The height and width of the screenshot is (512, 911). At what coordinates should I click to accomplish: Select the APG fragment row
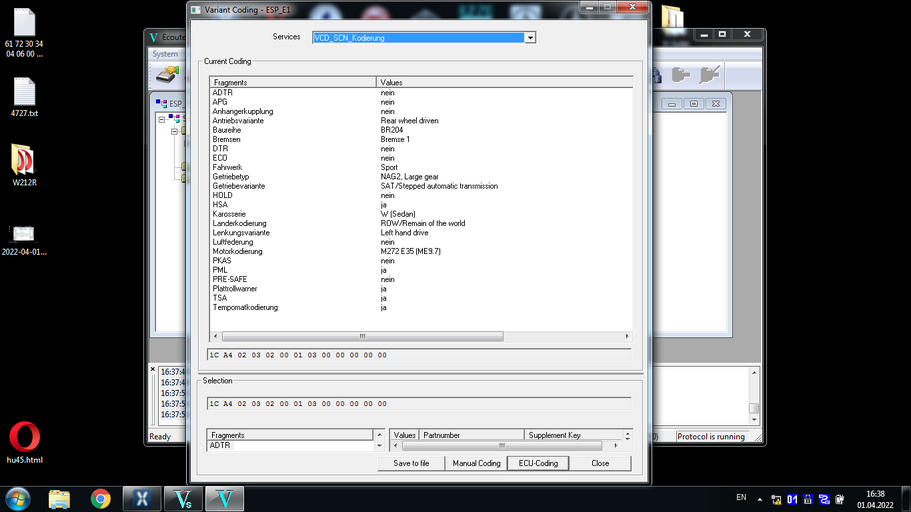[x=220, y=102]
